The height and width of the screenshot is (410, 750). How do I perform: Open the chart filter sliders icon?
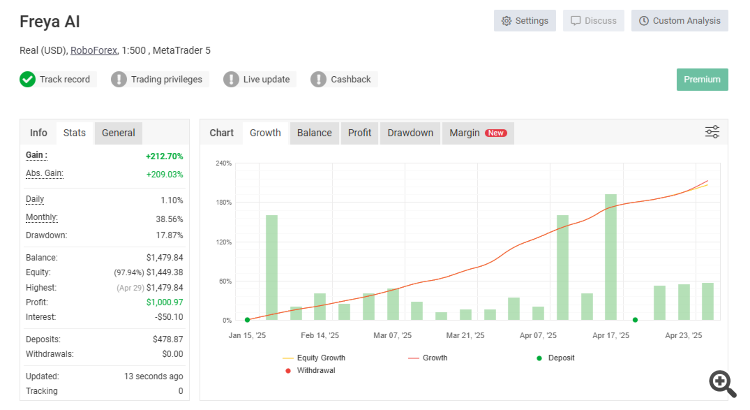(x=712, y=132)
